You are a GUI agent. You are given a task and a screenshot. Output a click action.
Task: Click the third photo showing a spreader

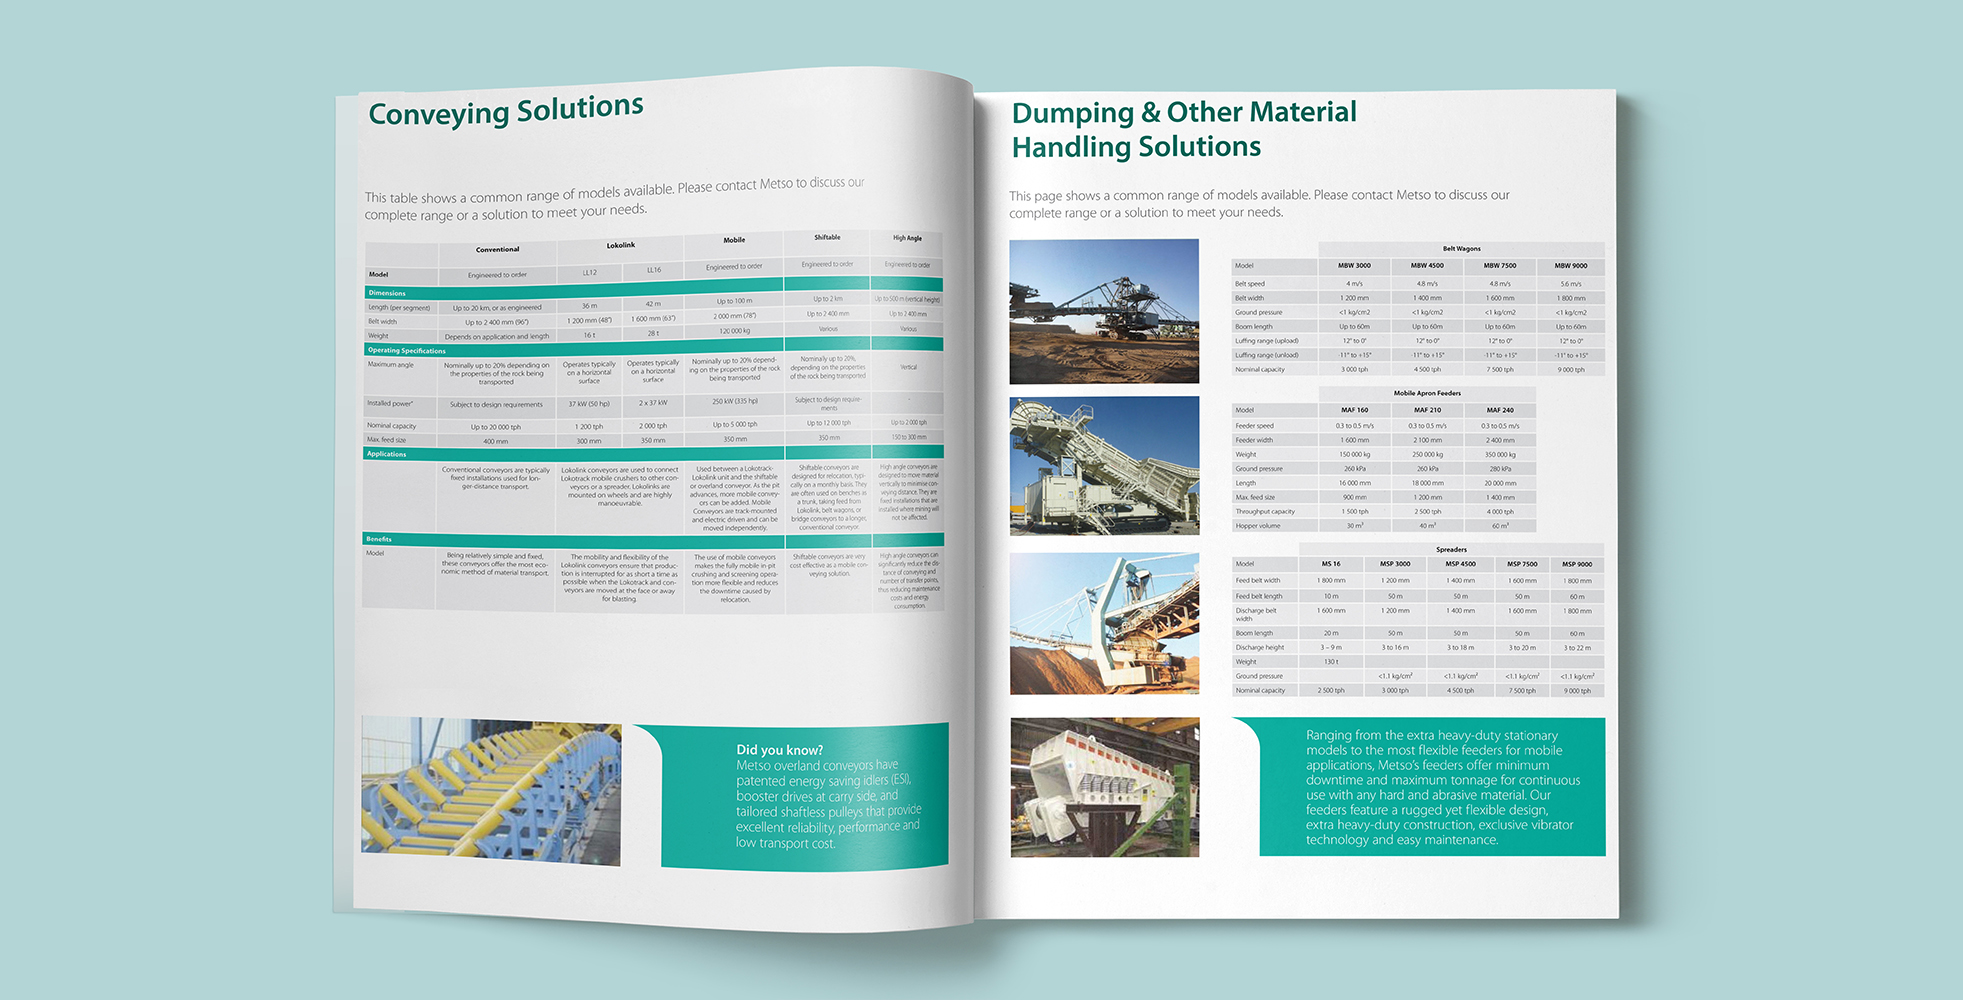click(x=1103, y=623)
